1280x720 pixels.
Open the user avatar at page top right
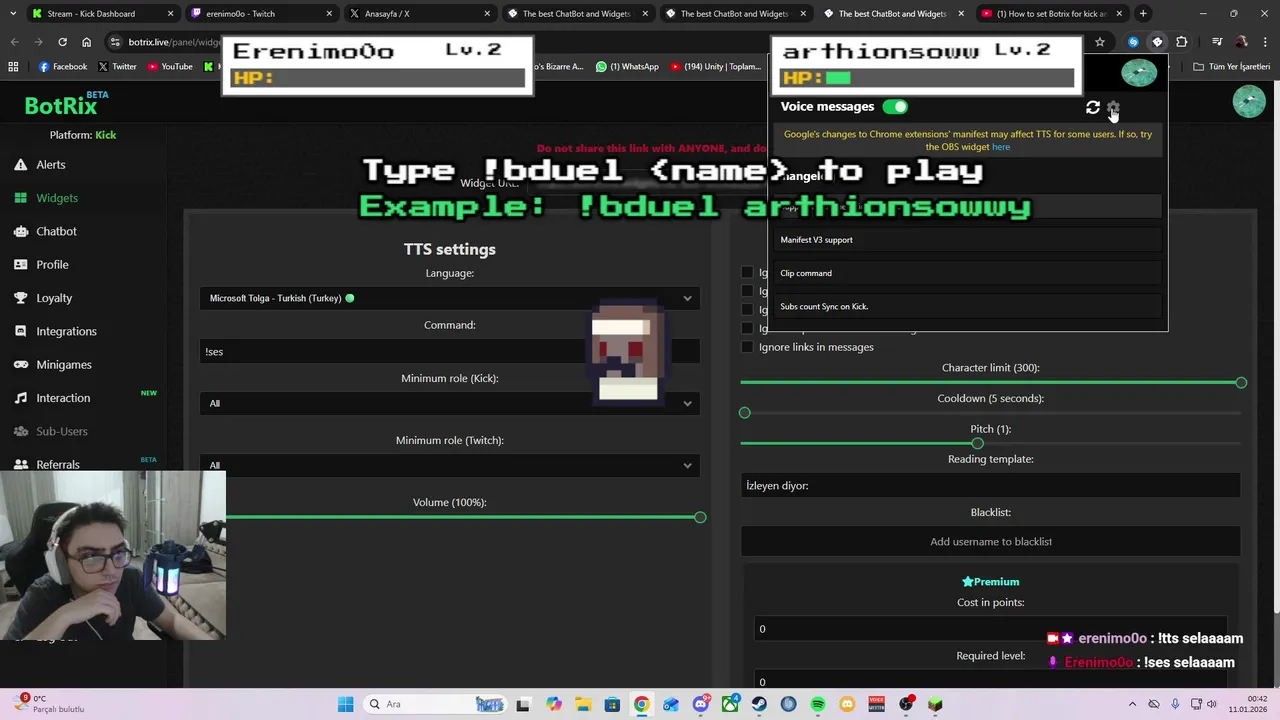coord(1249,102)
